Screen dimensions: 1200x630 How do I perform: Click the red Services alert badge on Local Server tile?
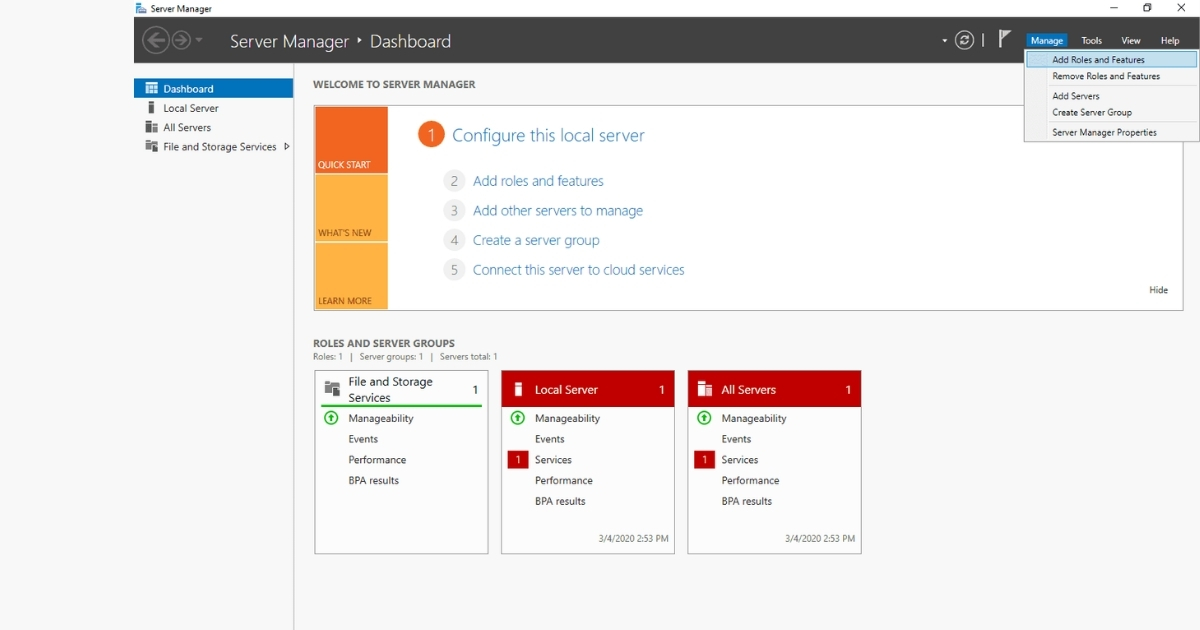click(518, 459)
